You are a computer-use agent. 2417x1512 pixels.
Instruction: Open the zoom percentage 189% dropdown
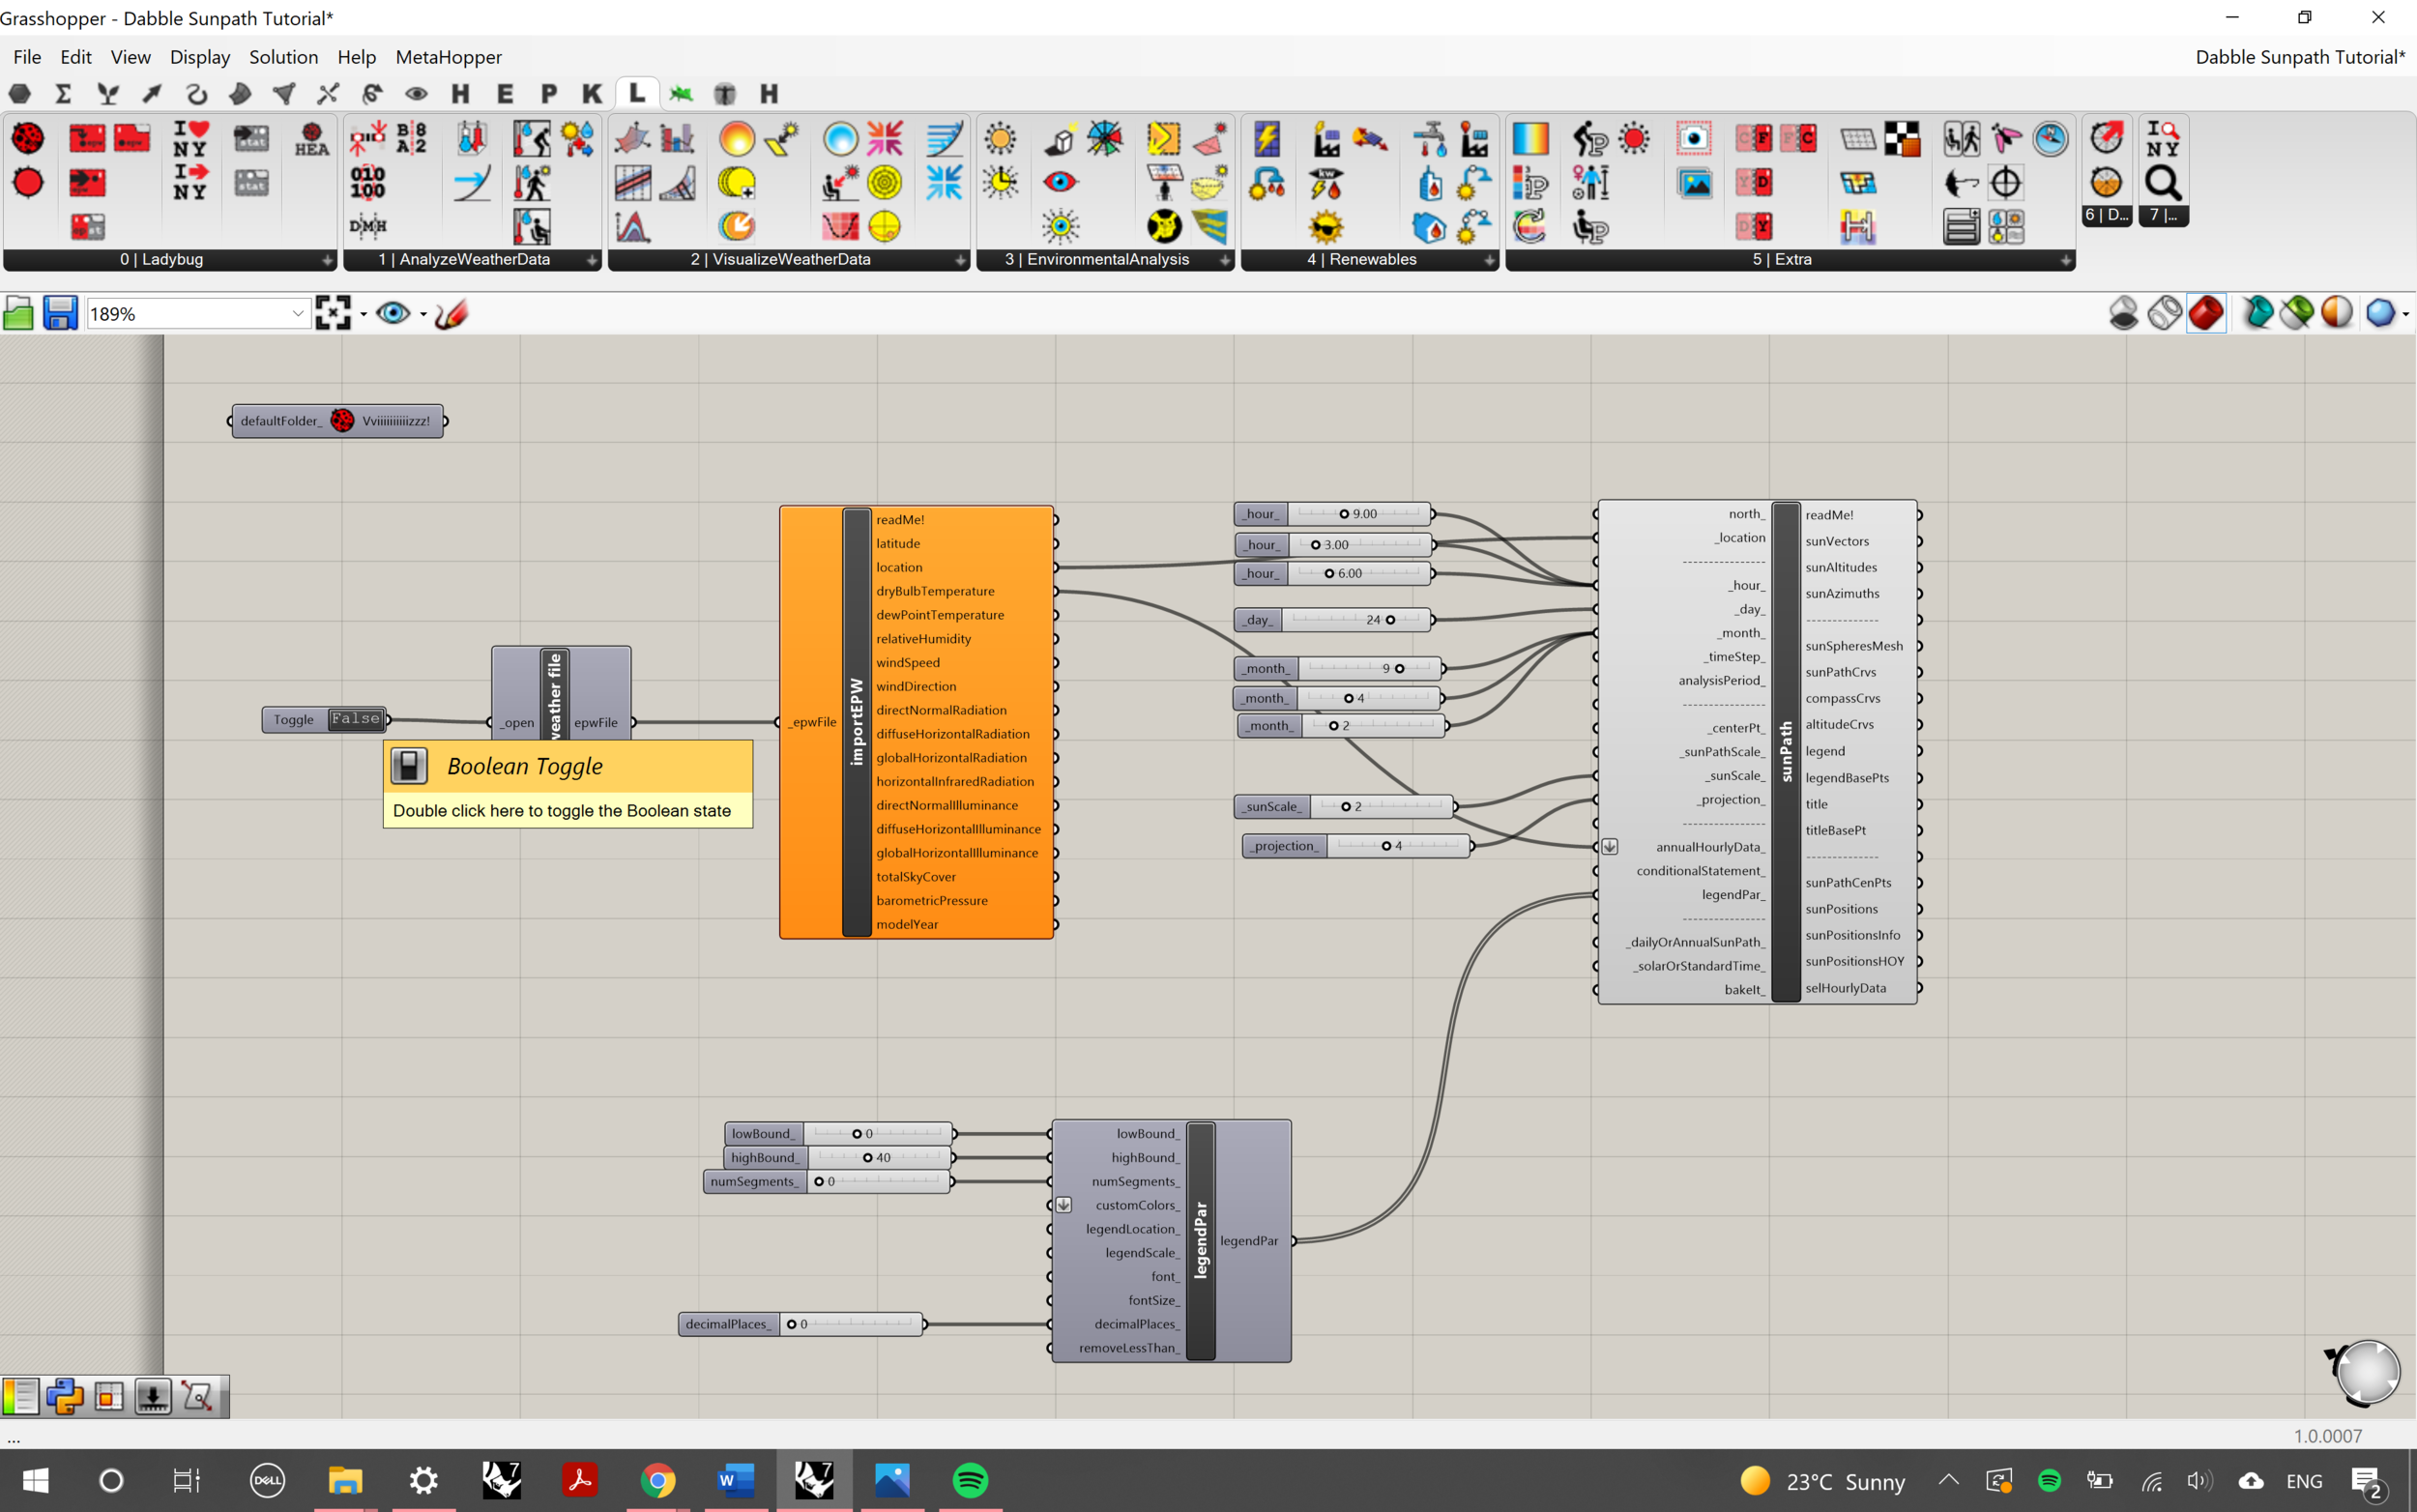coord(297,314)
